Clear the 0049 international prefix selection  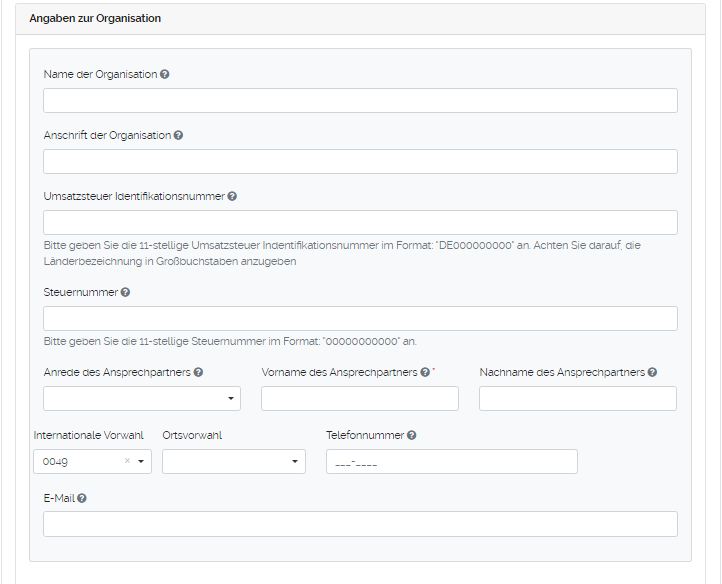click(x=127, y=461)
